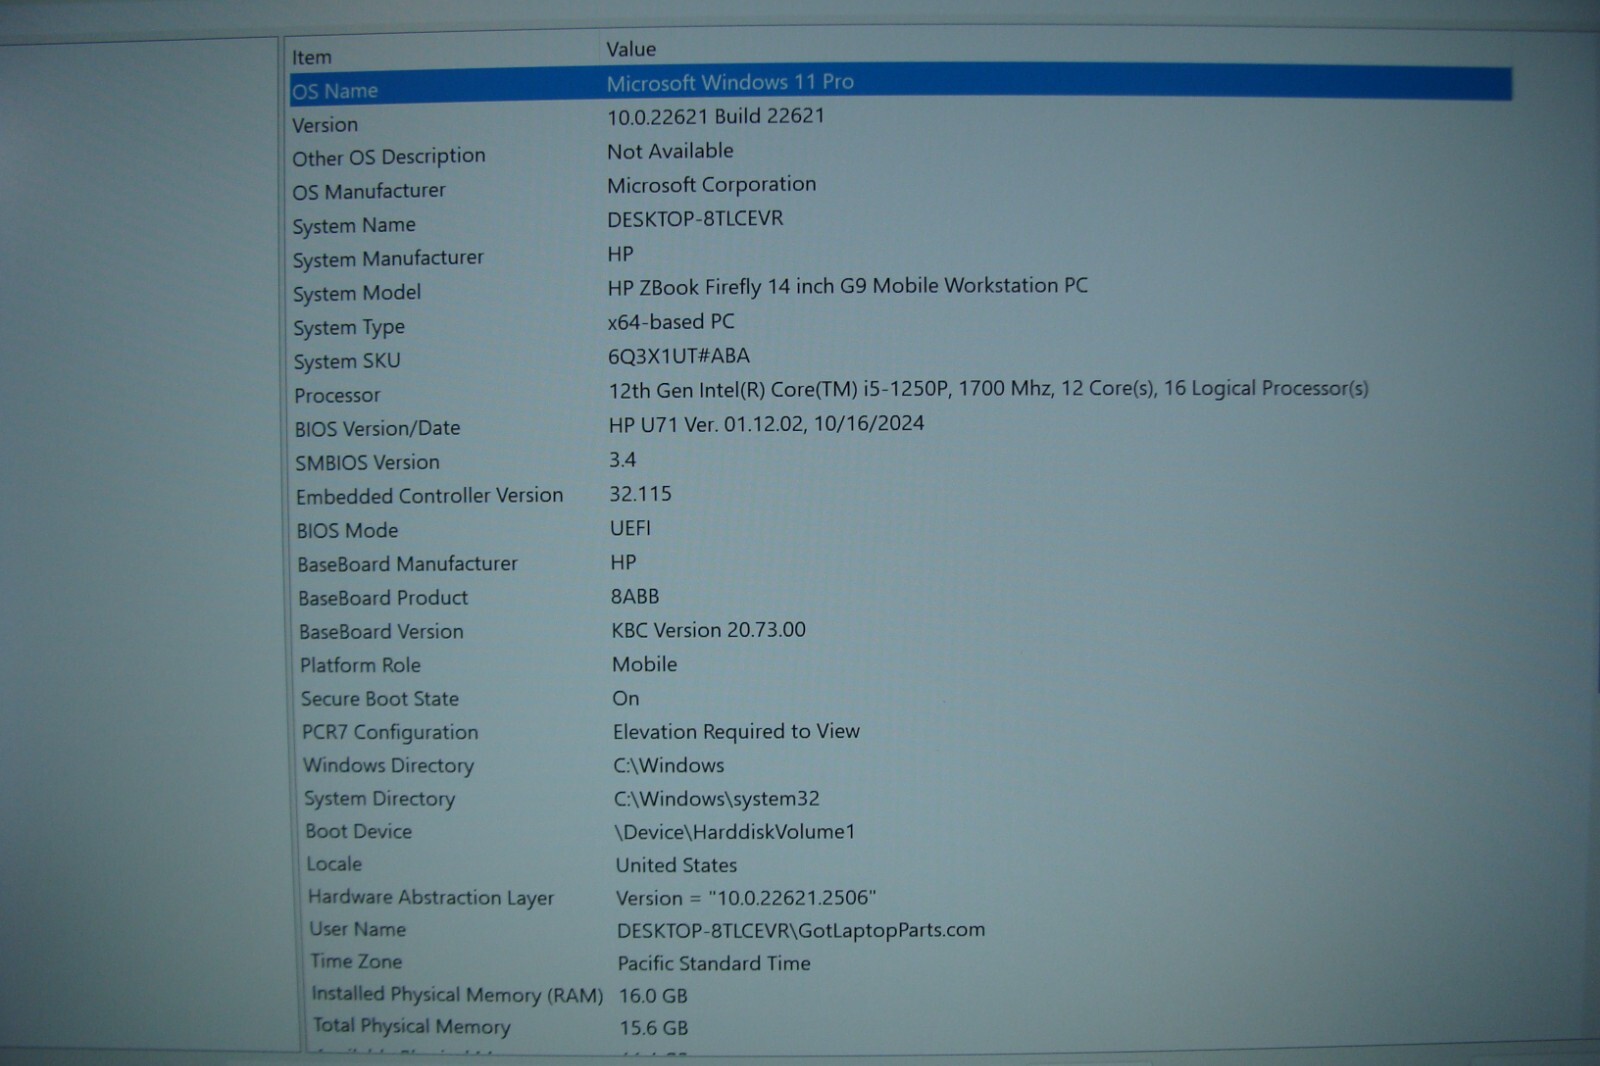Click the KBC Version 20.73.00 value
Viewport: 1600px width, 1066px height.
click(709, 630)
